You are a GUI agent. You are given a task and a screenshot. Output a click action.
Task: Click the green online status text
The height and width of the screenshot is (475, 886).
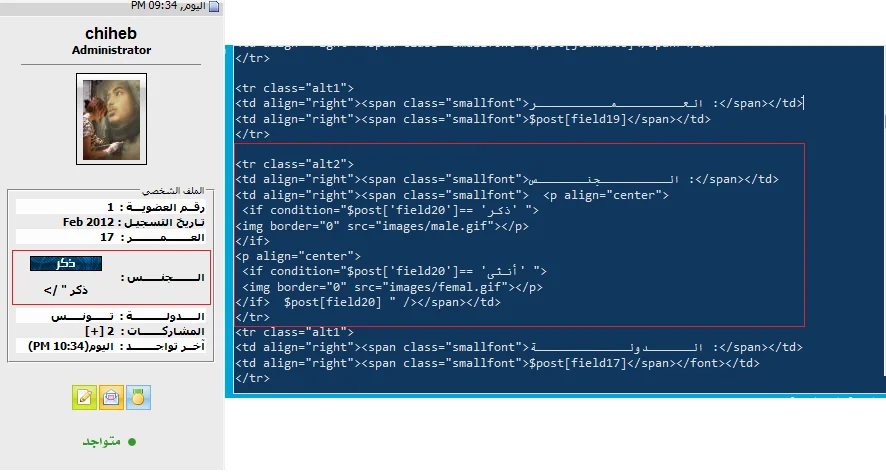[102, 441]
